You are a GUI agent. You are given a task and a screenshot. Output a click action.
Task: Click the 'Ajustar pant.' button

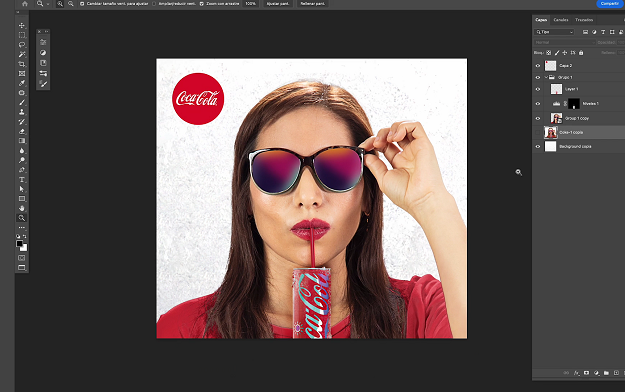278,4
